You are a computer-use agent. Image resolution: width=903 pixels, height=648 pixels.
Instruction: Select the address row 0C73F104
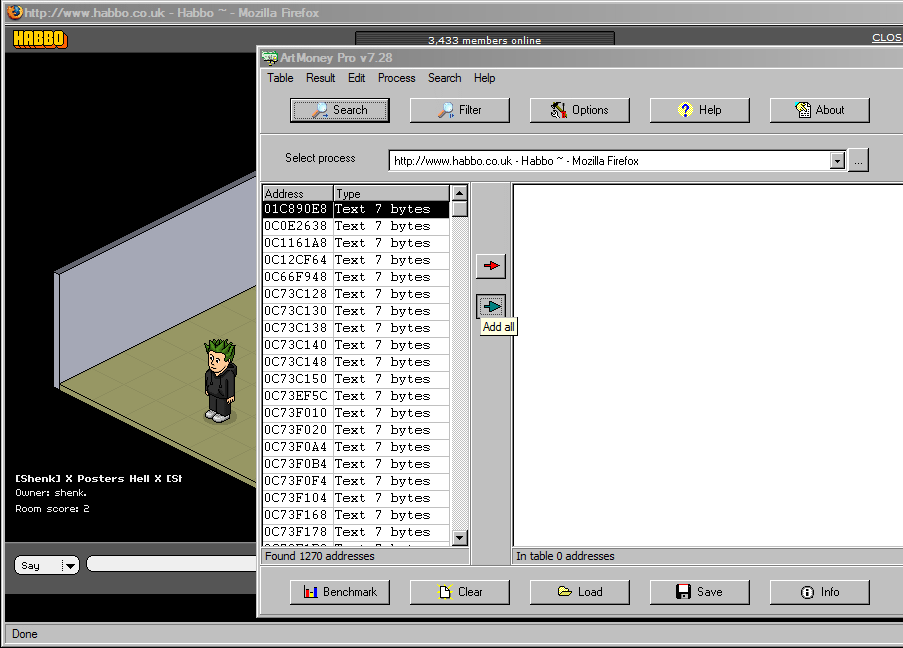356,498
